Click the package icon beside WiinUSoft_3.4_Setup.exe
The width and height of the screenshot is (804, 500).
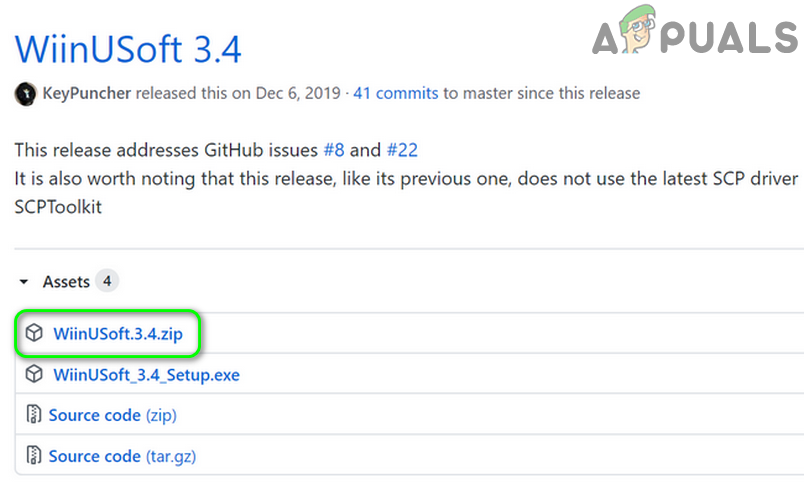(x=35, y=375)
